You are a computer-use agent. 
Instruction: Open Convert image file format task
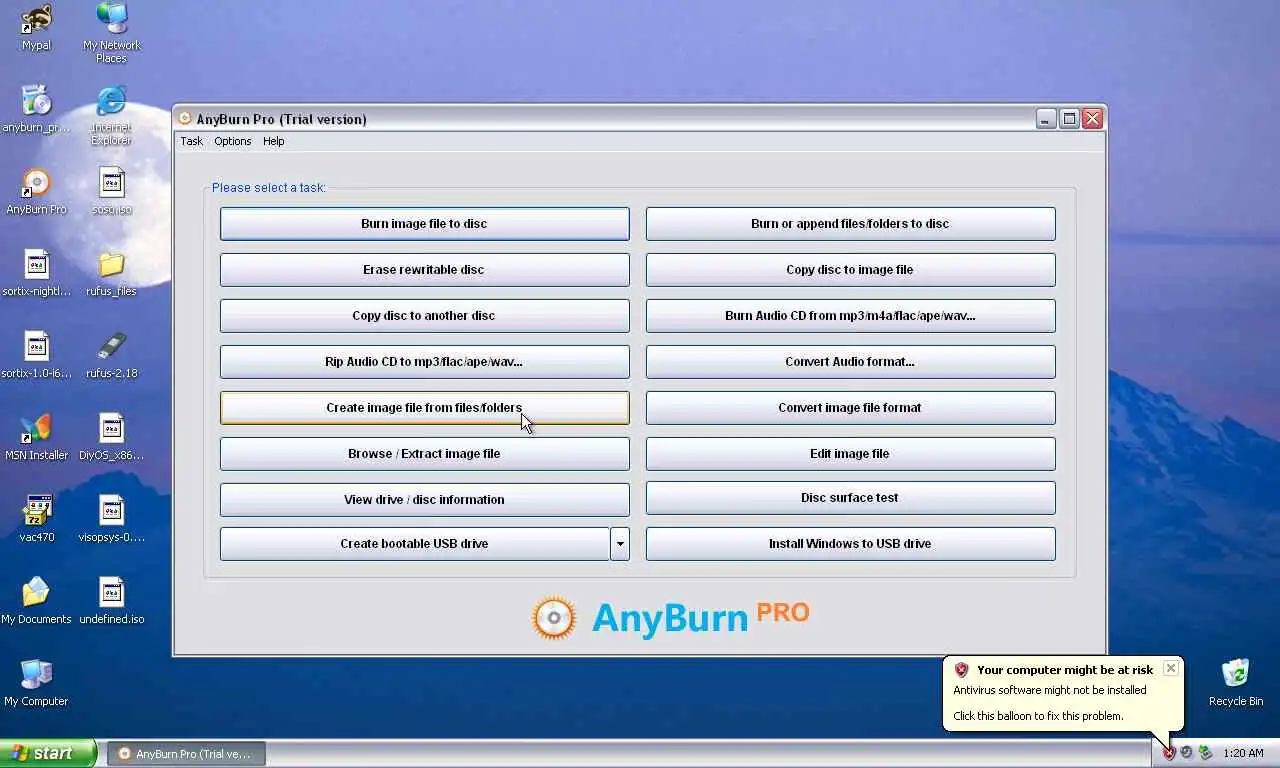[850, 408]
